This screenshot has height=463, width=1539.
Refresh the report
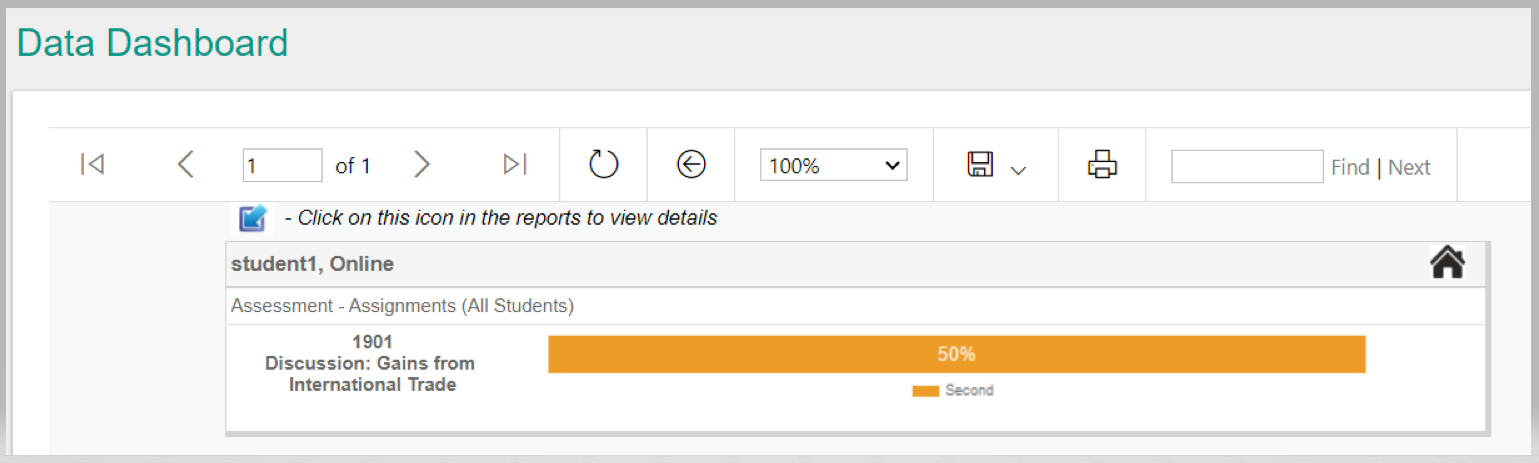[x=604, y=165]
